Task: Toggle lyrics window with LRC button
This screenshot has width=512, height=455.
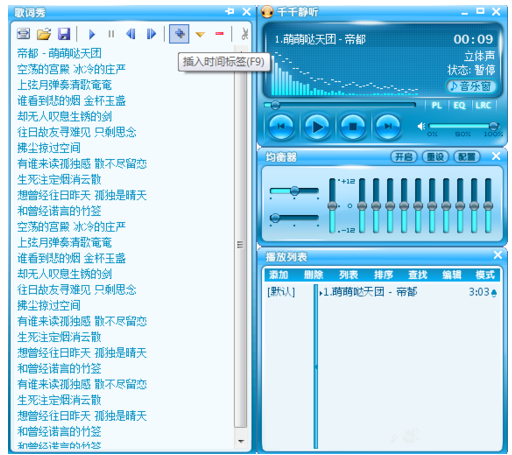Action: pyautogui.click(x=483, y=105)
